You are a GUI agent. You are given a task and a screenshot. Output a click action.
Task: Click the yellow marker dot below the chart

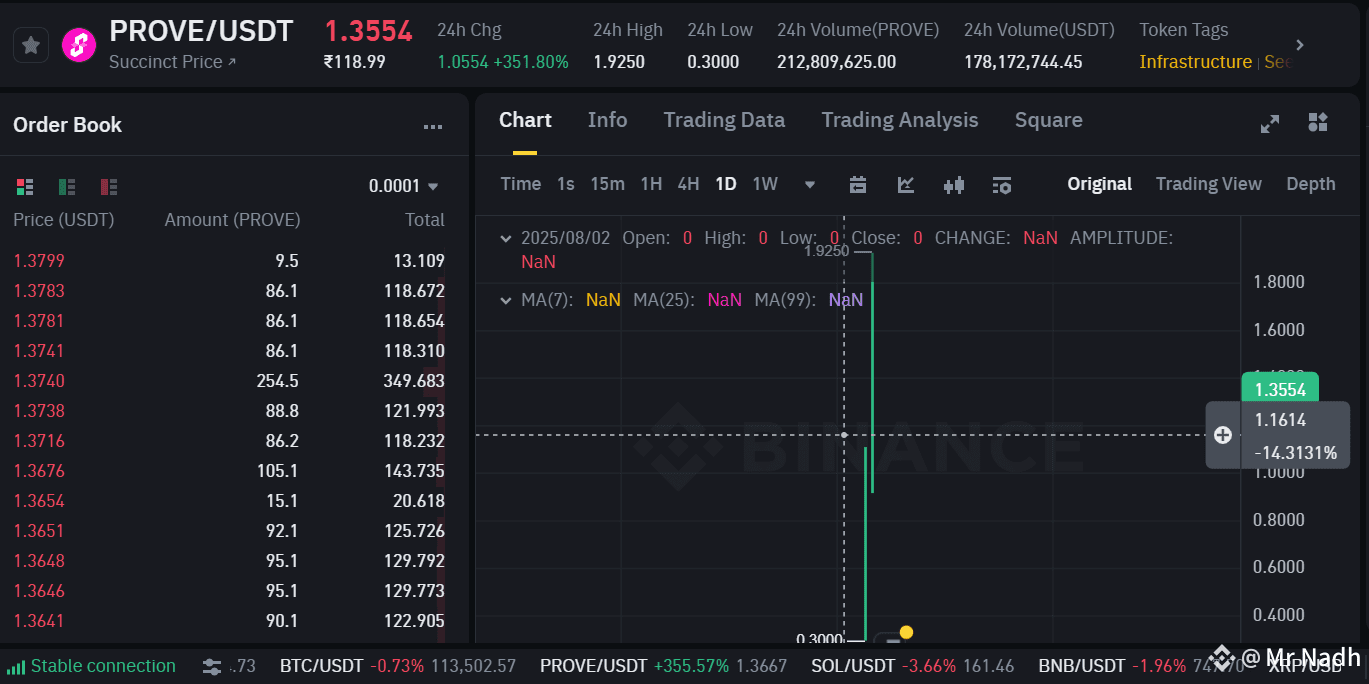click(906, 632)
